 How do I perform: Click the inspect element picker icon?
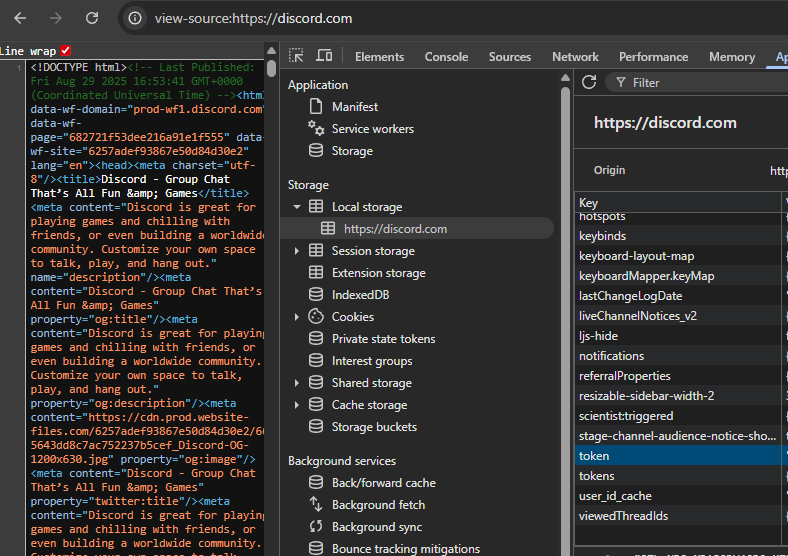click(297, 57)
